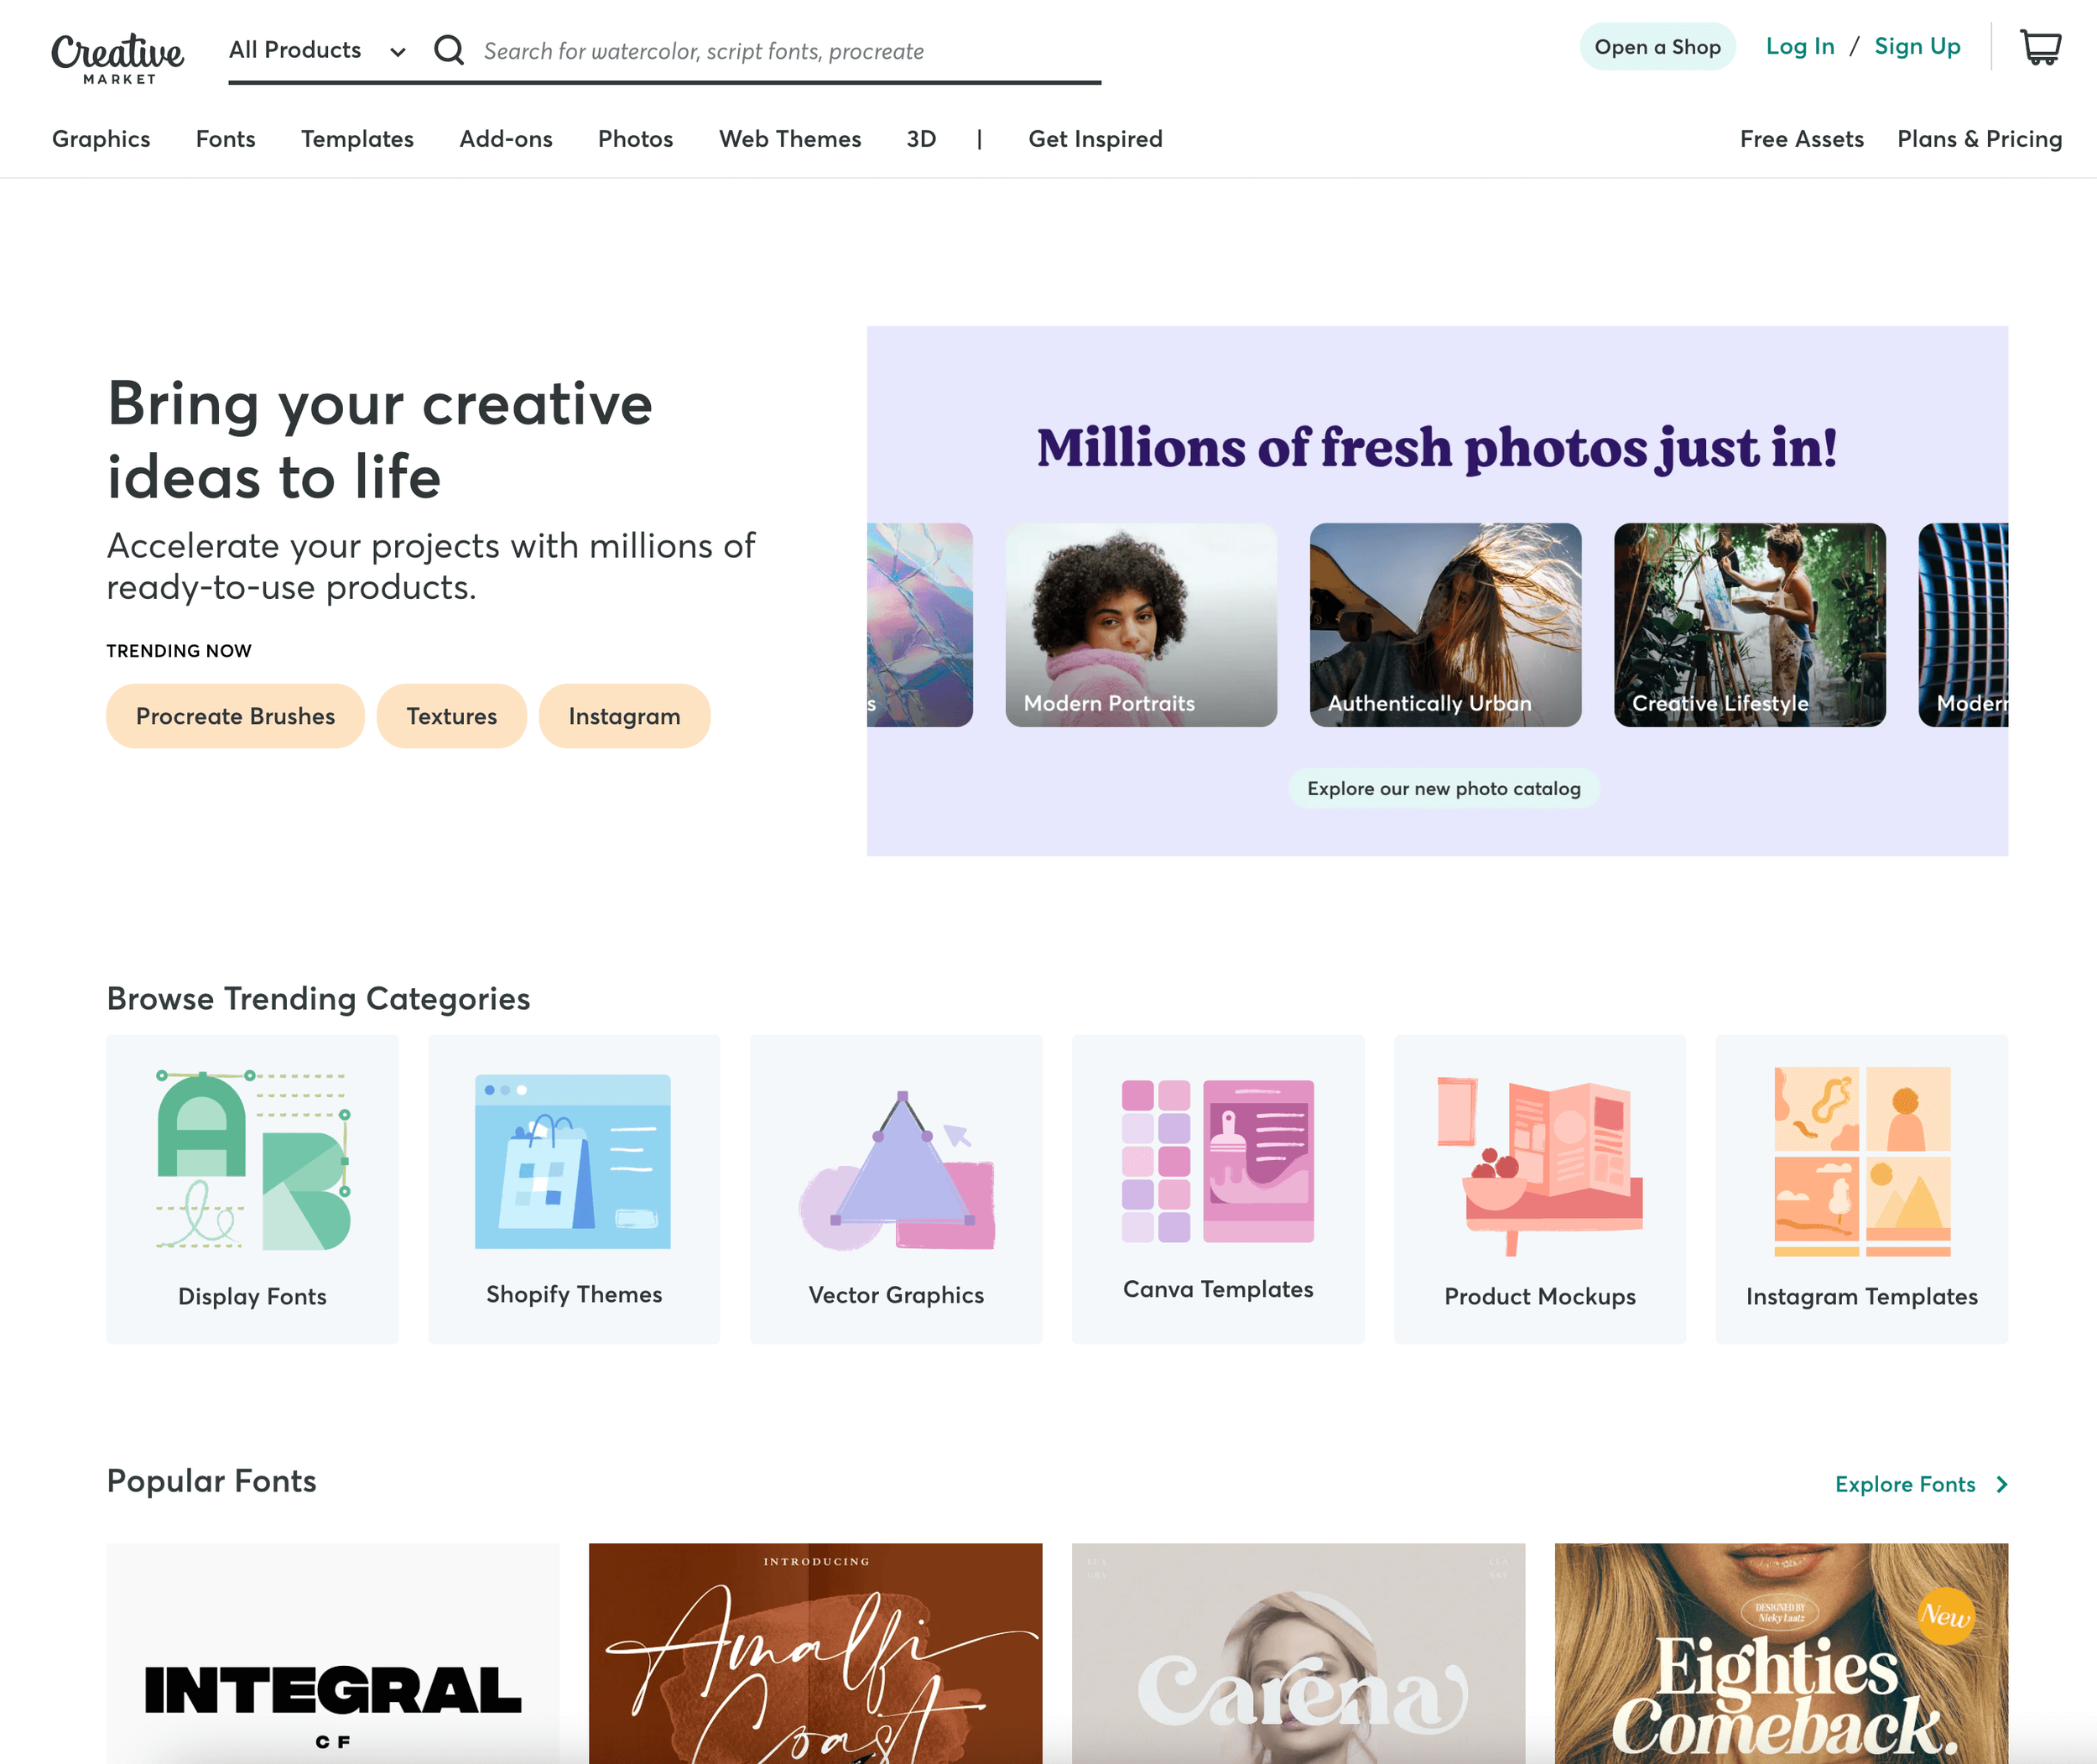Click Explore our new photo catalog
The height and width of the screenshot is (1764, 2097).
(1443, 788)
